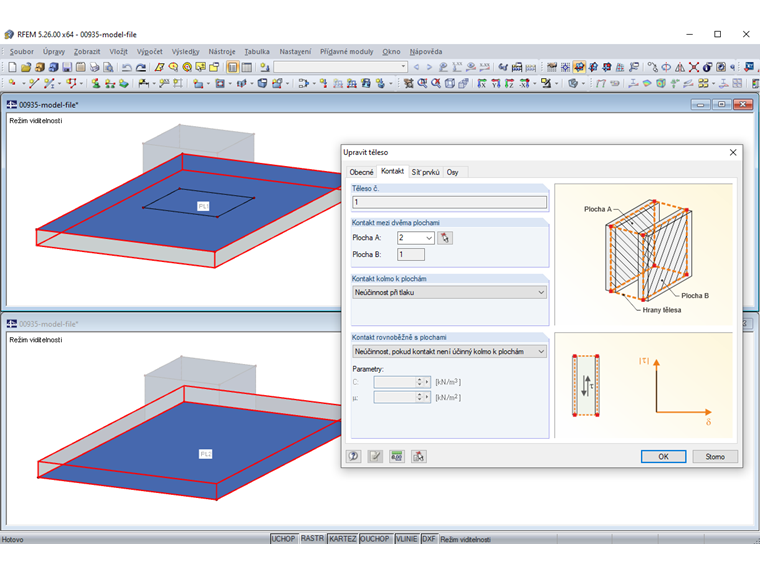Click the green nodal support icon

(x=96, y=83)
